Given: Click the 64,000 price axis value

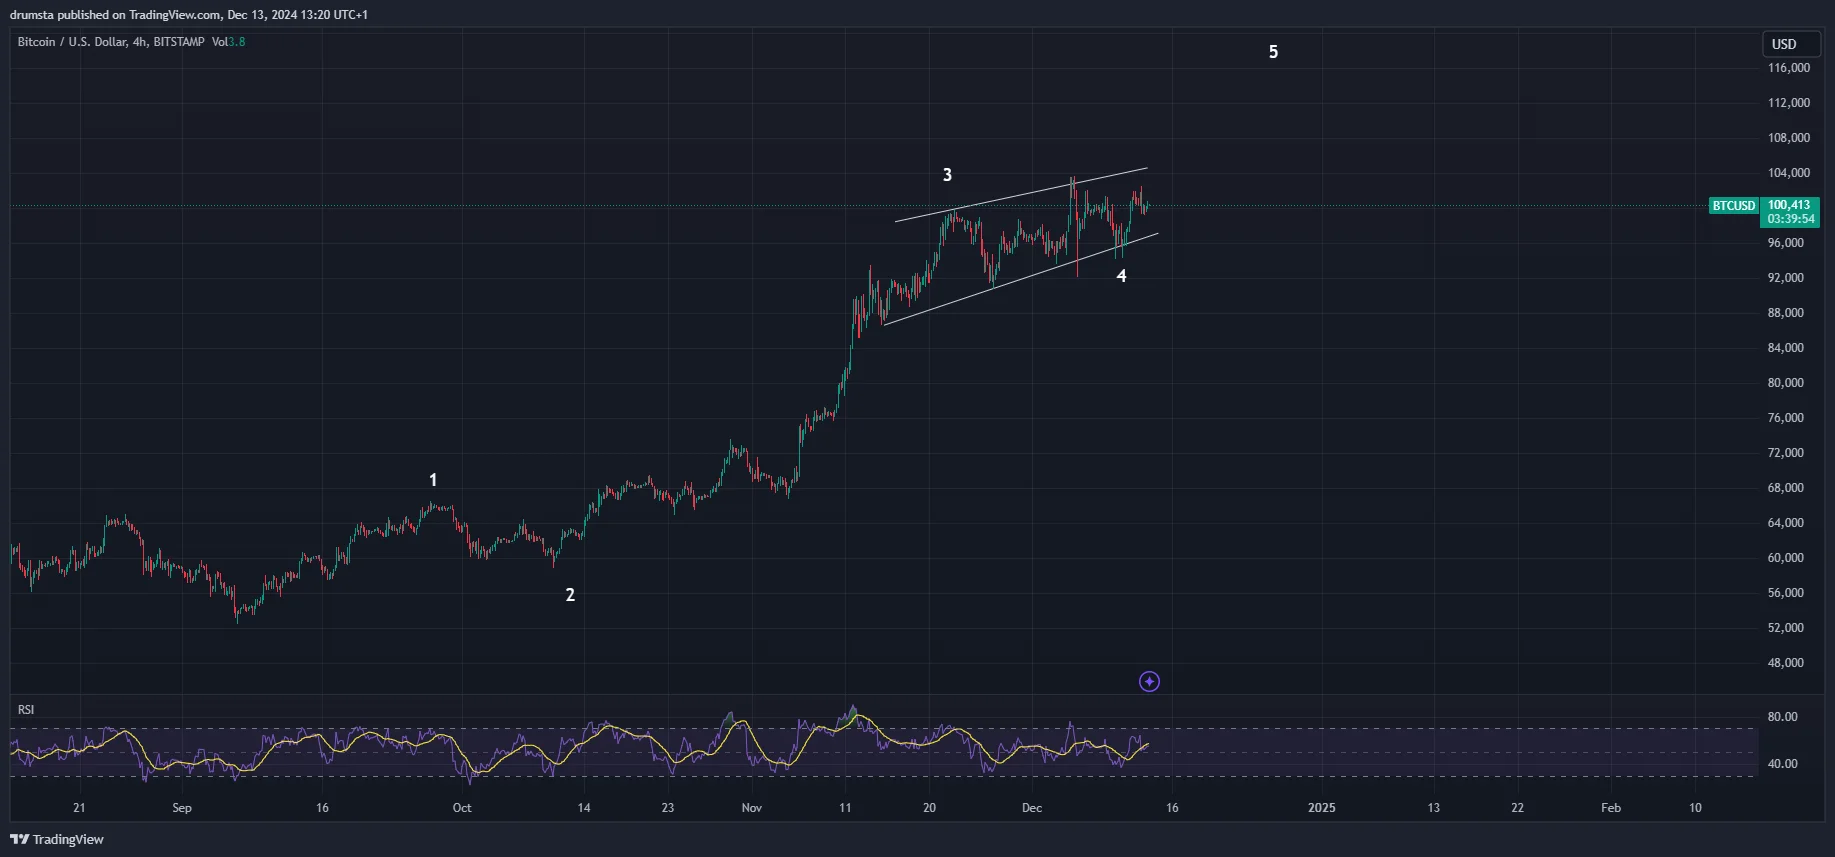Looking at the screenshot, I should [1786, 523].
